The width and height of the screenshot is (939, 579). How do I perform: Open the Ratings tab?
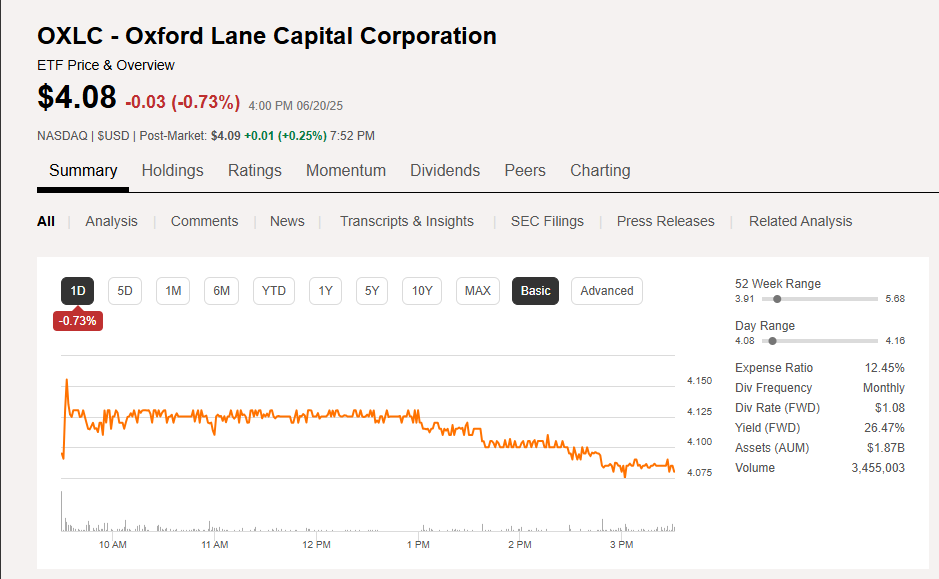coord(255,171)
